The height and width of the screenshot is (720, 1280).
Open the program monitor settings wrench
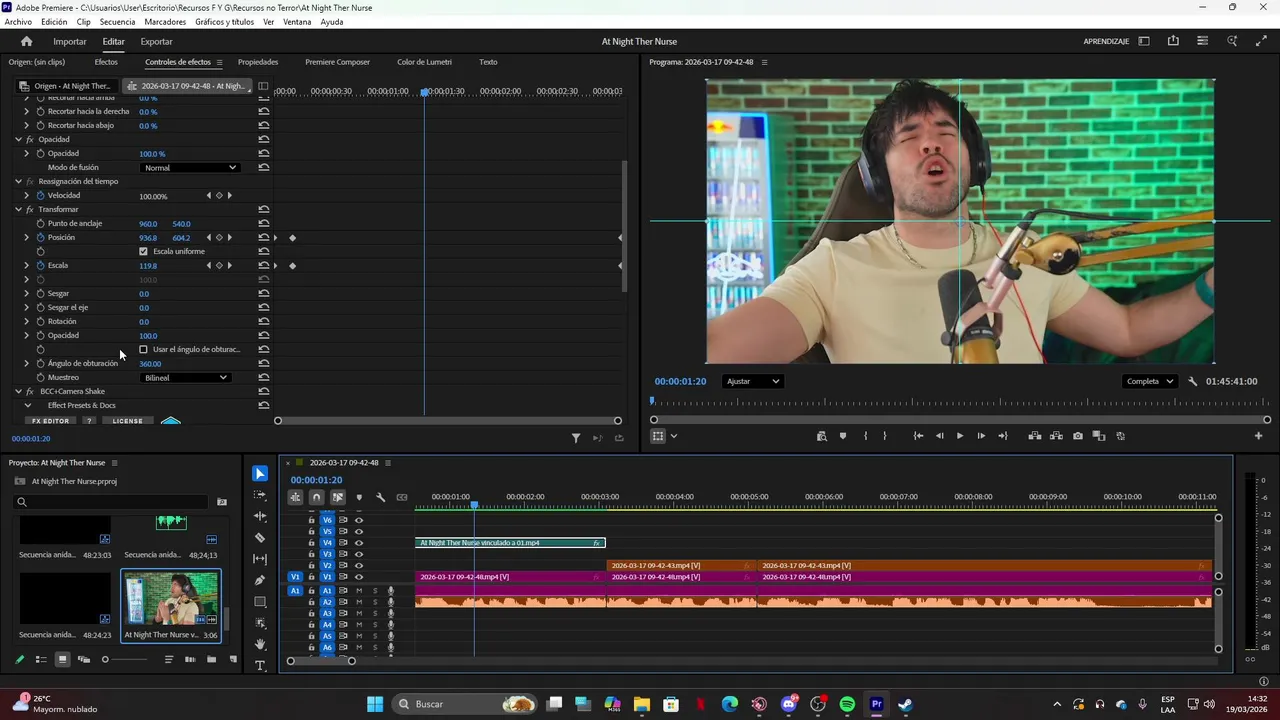(x=1193, y=381)
